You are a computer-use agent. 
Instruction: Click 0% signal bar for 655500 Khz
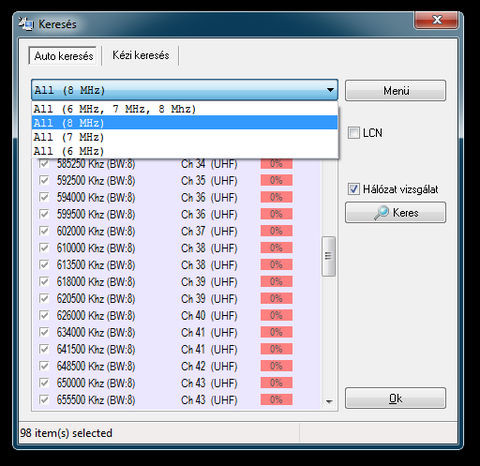click(276, 400)
